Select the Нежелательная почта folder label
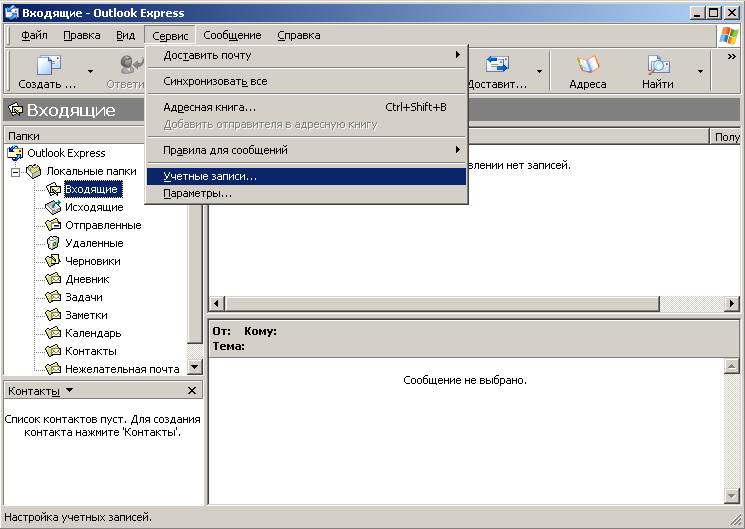The image size is (745, 529). pyautogui.click(x=122, y=369)
